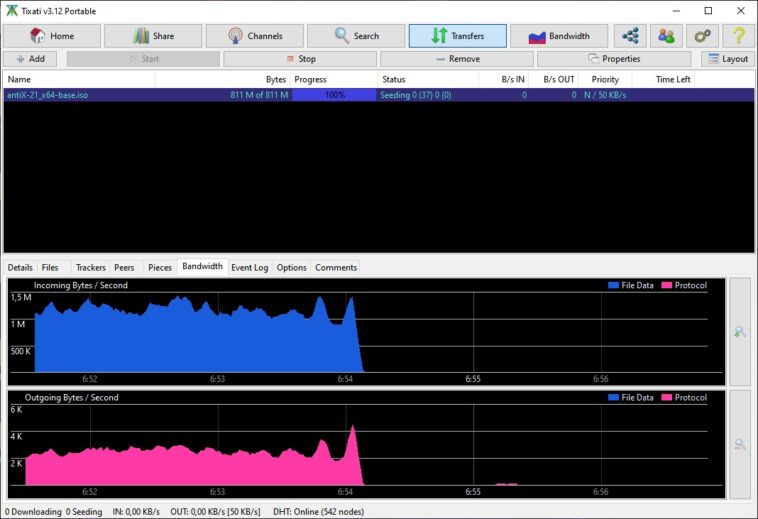Open the Layout options
The height and width of the screenshot is (519, 758).
(728, 59)
